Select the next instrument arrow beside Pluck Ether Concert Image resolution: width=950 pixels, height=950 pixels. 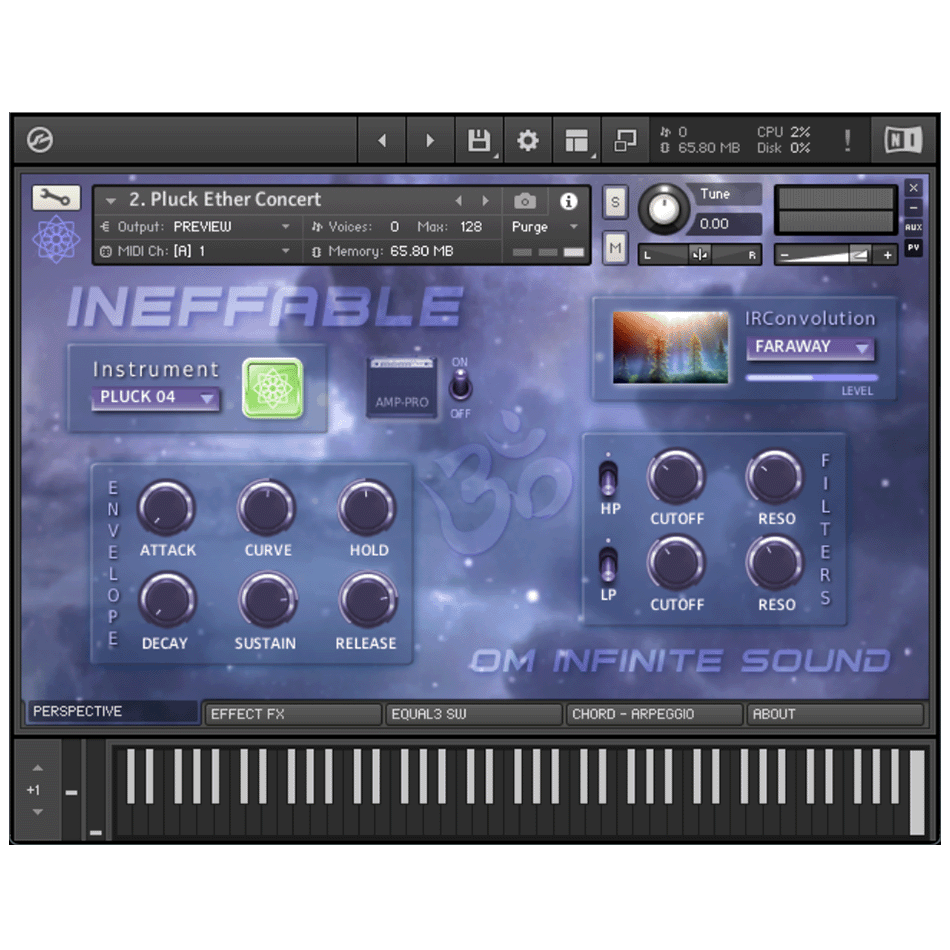485,201
